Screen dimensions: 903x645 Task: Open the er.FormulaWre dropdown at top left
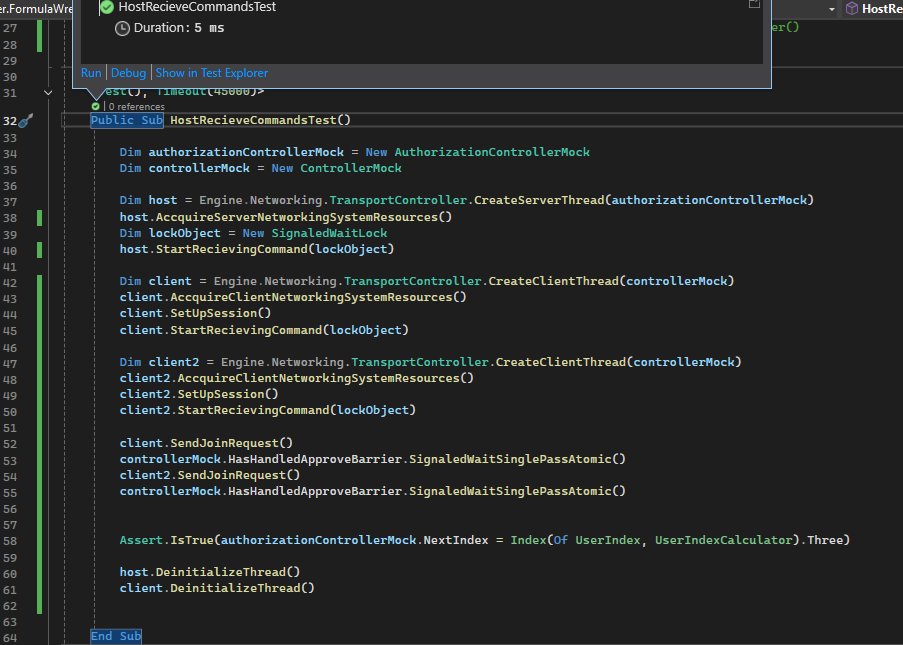[x=38, y=8]
